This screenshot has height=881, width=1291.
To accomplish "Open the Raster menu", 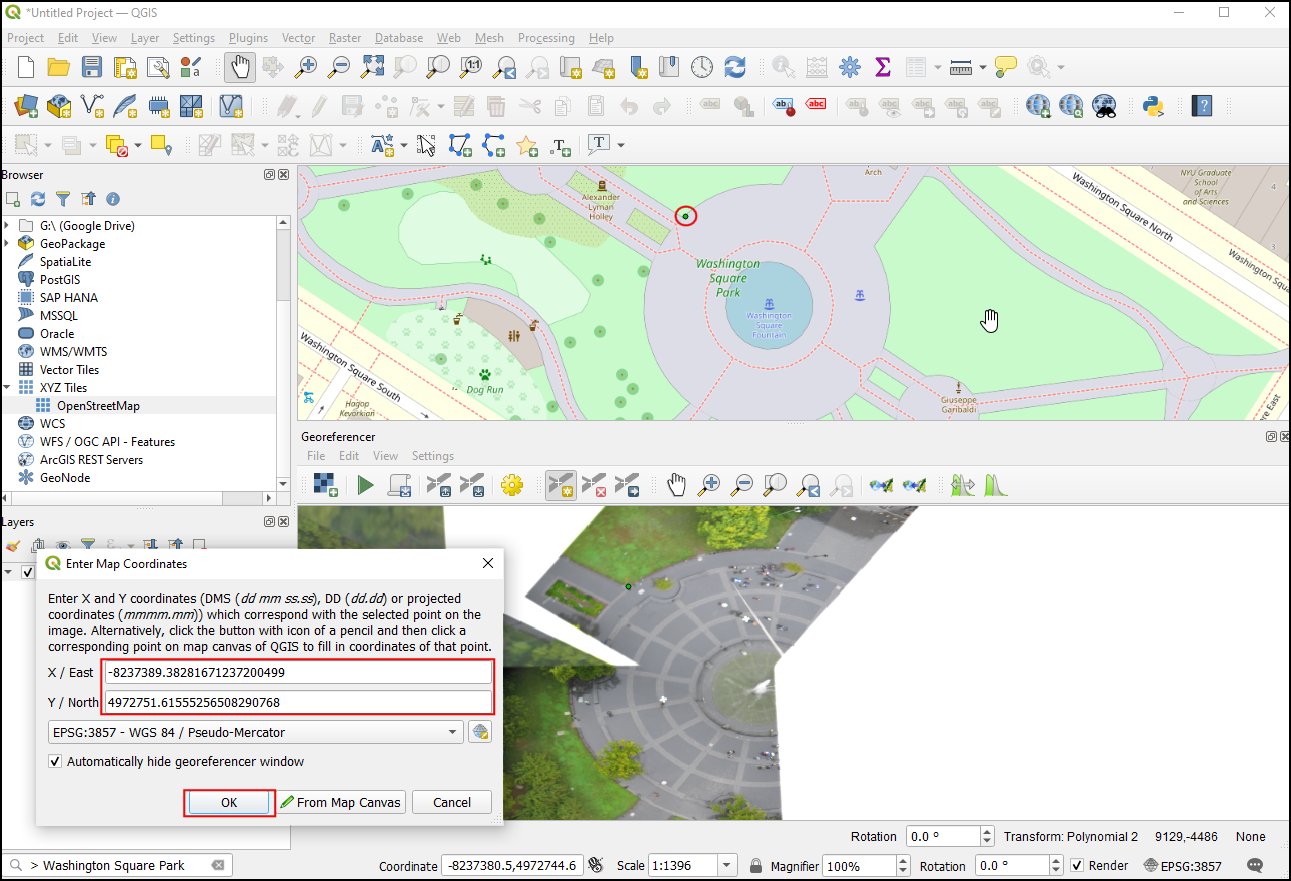I will click(x=344, y=38).
